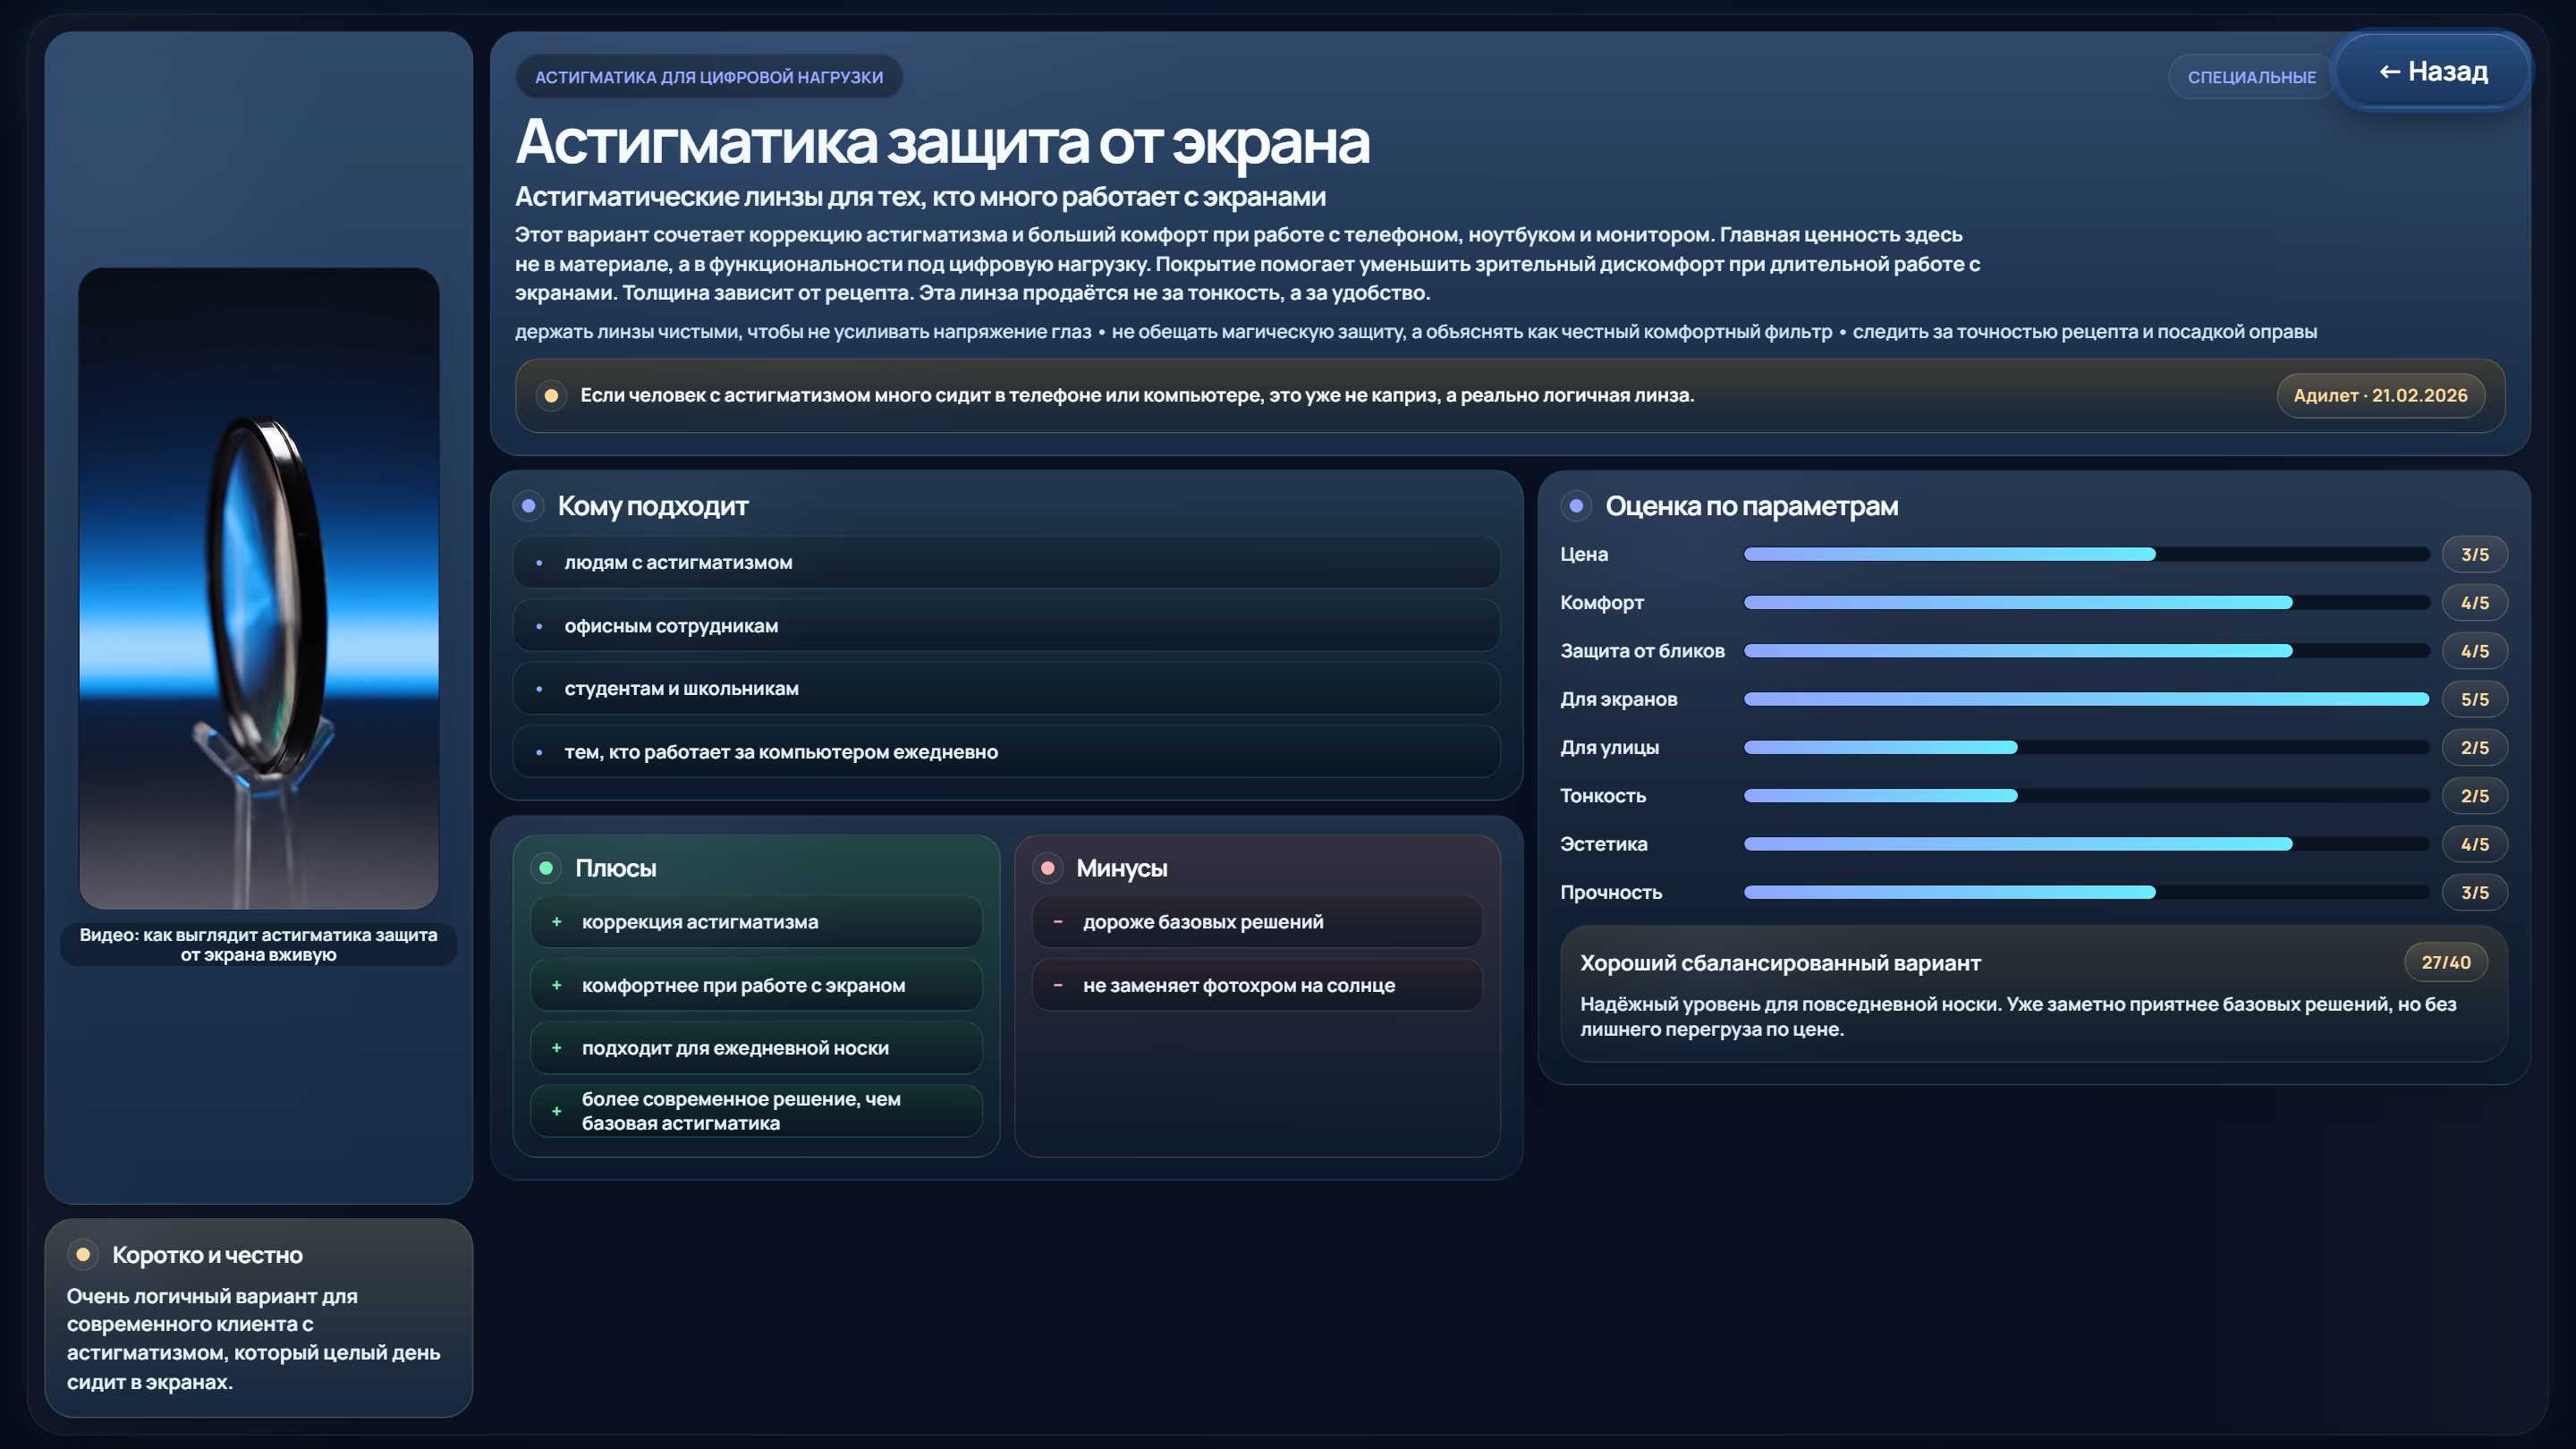
Task: Click yellow dot beside Коротко и честно
Action: pyautogui.click(x=83, y=1254)
